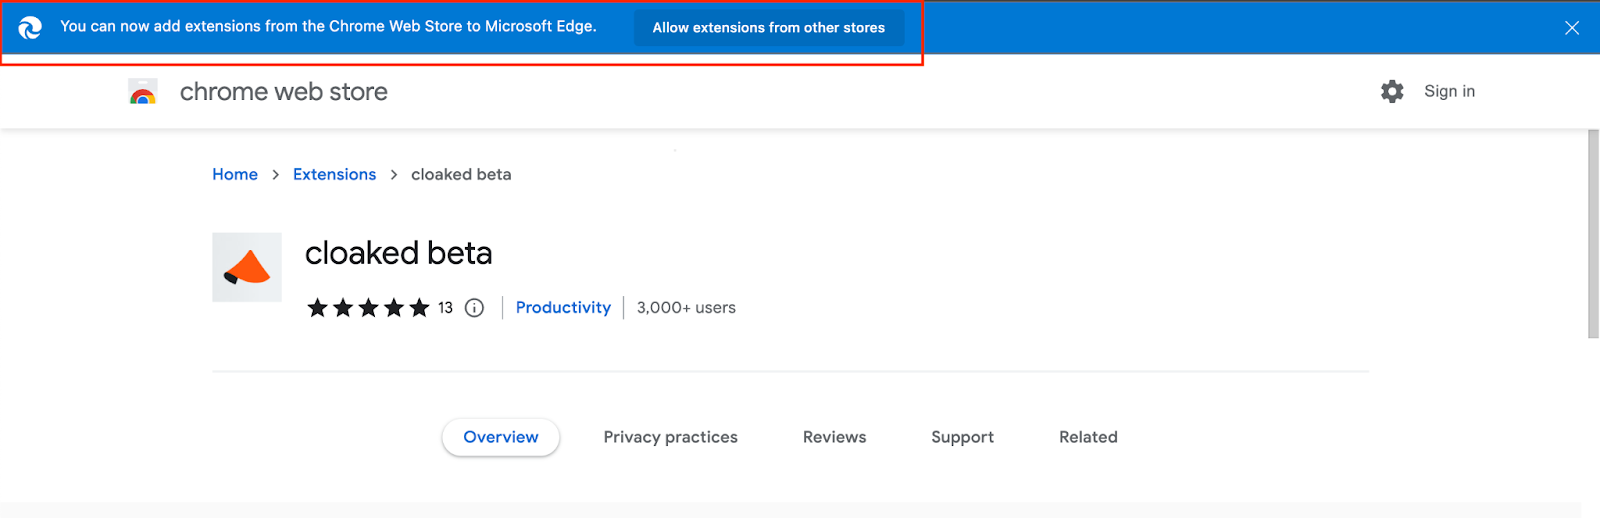Click the cloaked beta orange extension icon

(x=247, y=267)
